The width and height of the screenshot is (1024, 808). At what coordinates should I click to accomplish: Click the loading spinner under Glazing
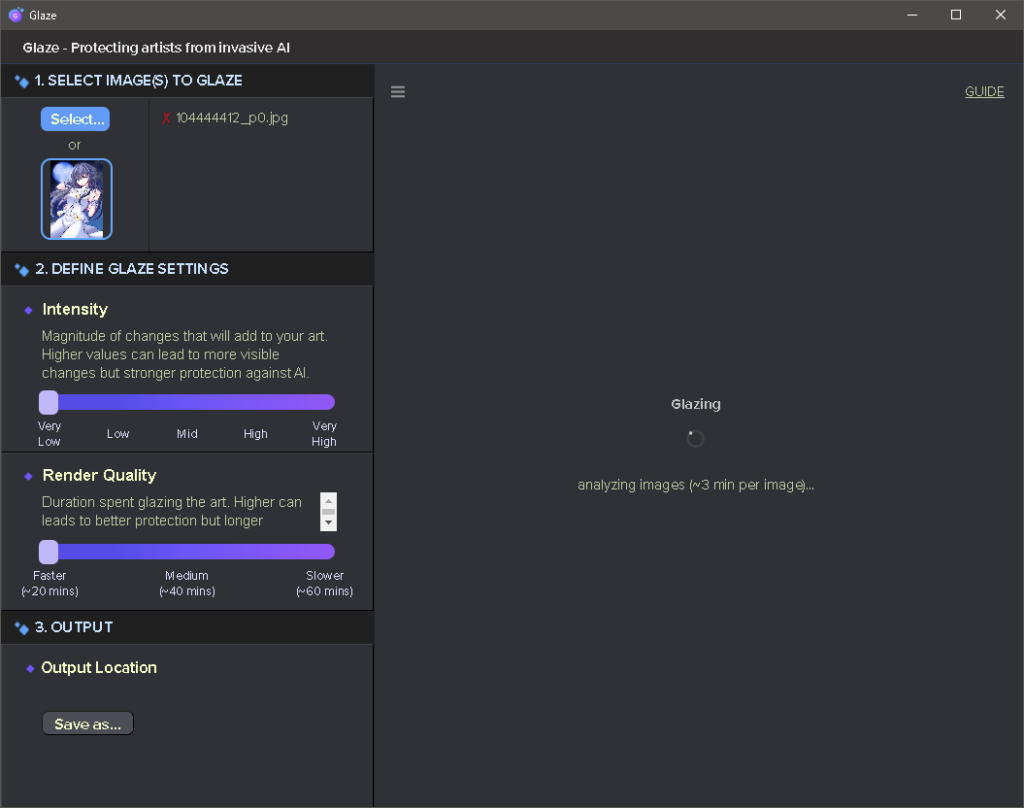coord(695,438)
